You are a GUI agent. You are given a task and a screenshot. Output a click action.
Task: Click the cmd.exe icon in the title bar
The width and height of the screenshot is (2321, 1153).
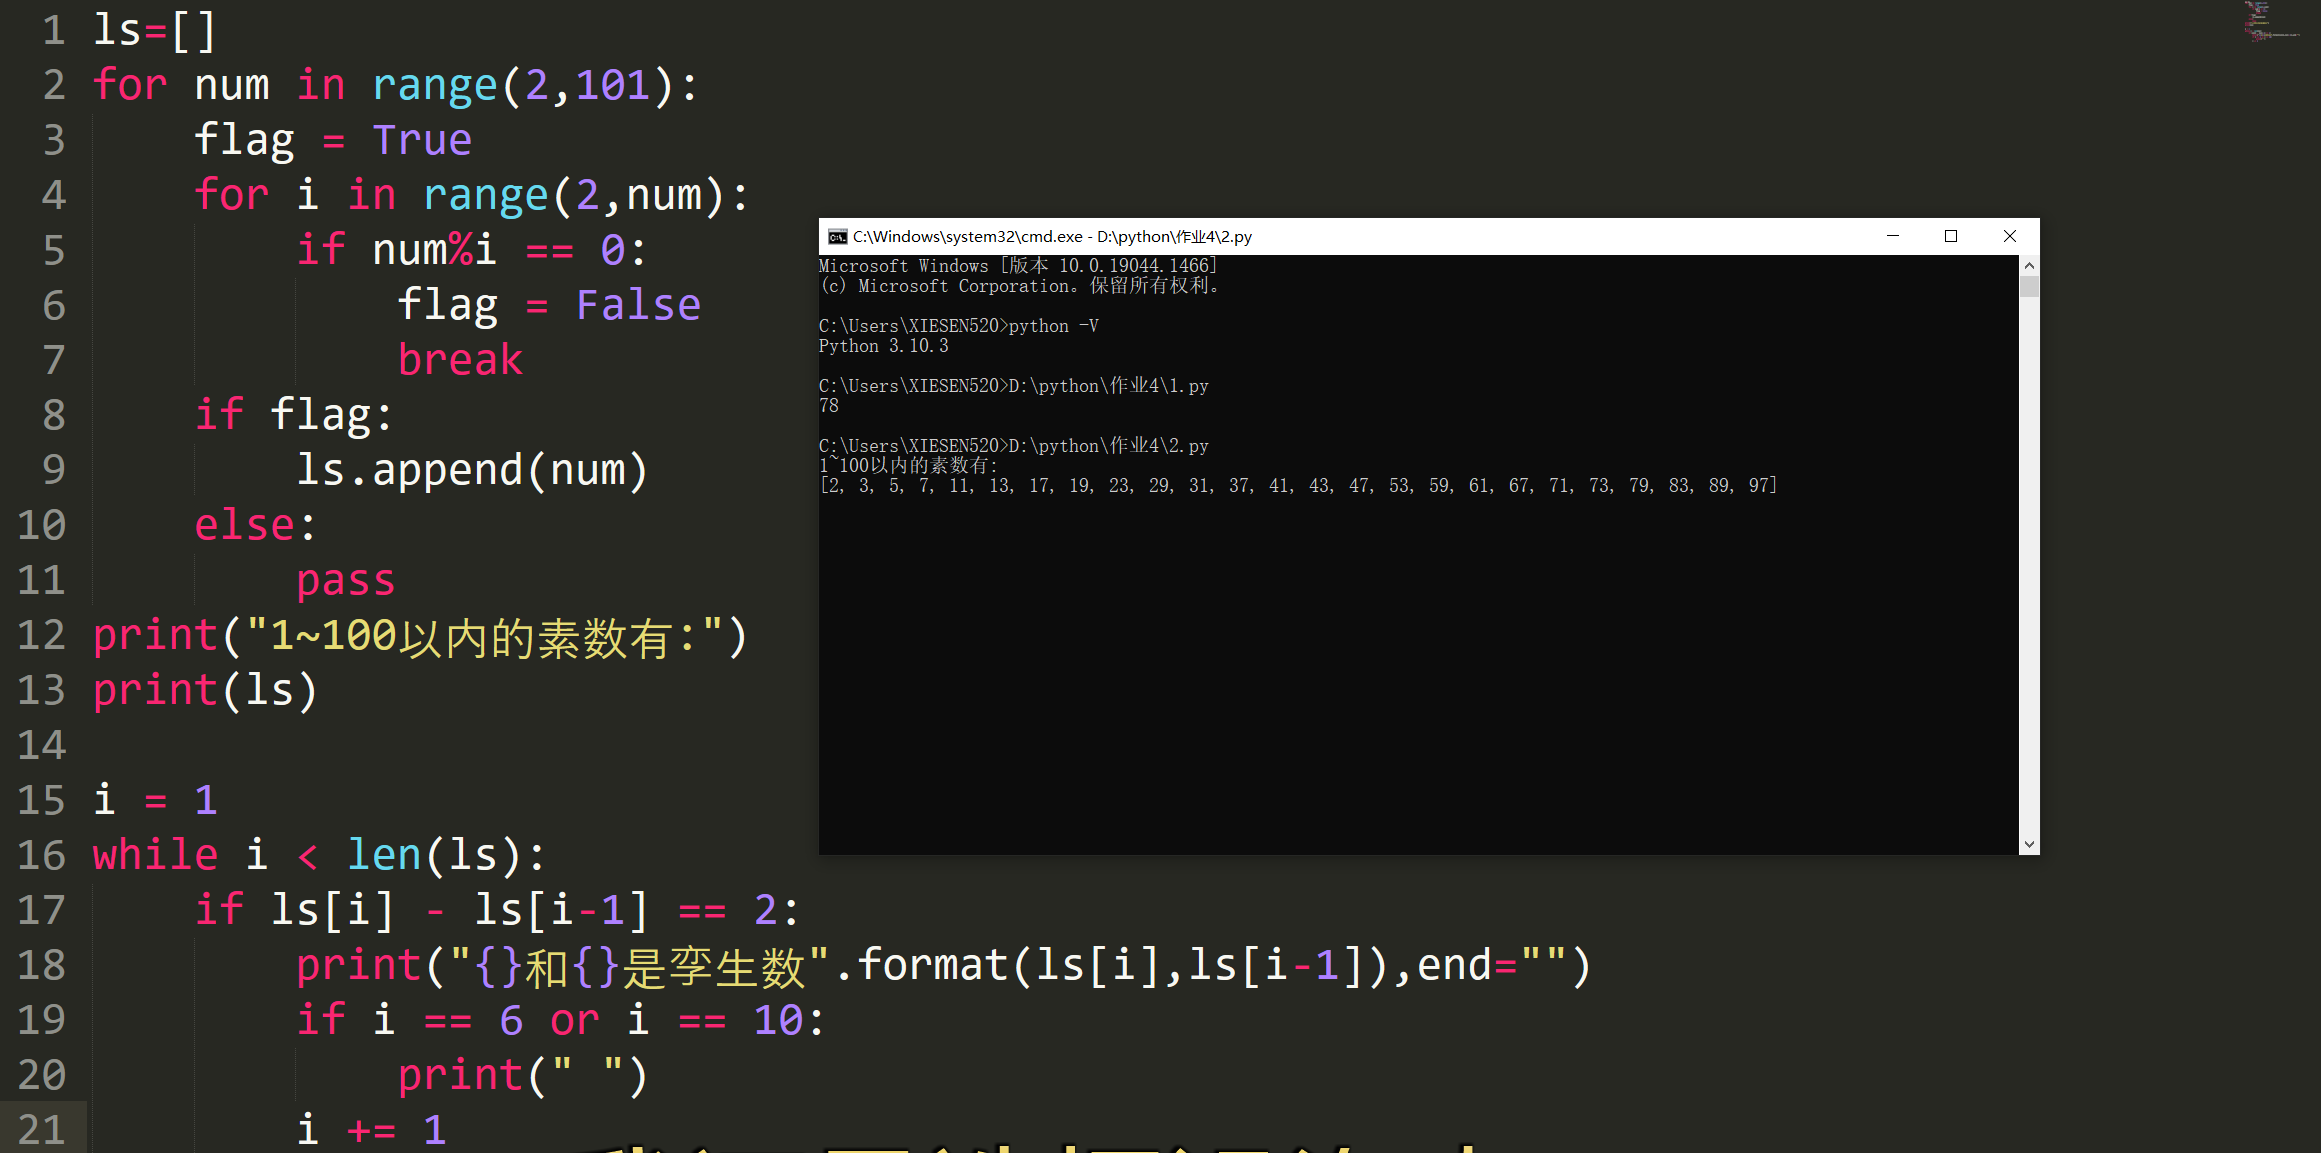point(837,237)
